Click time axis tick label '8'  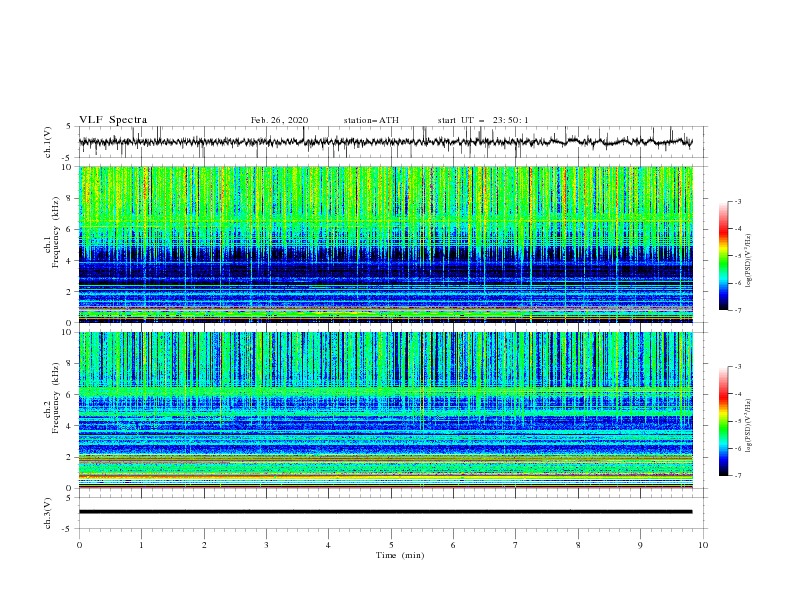point(578,545)
